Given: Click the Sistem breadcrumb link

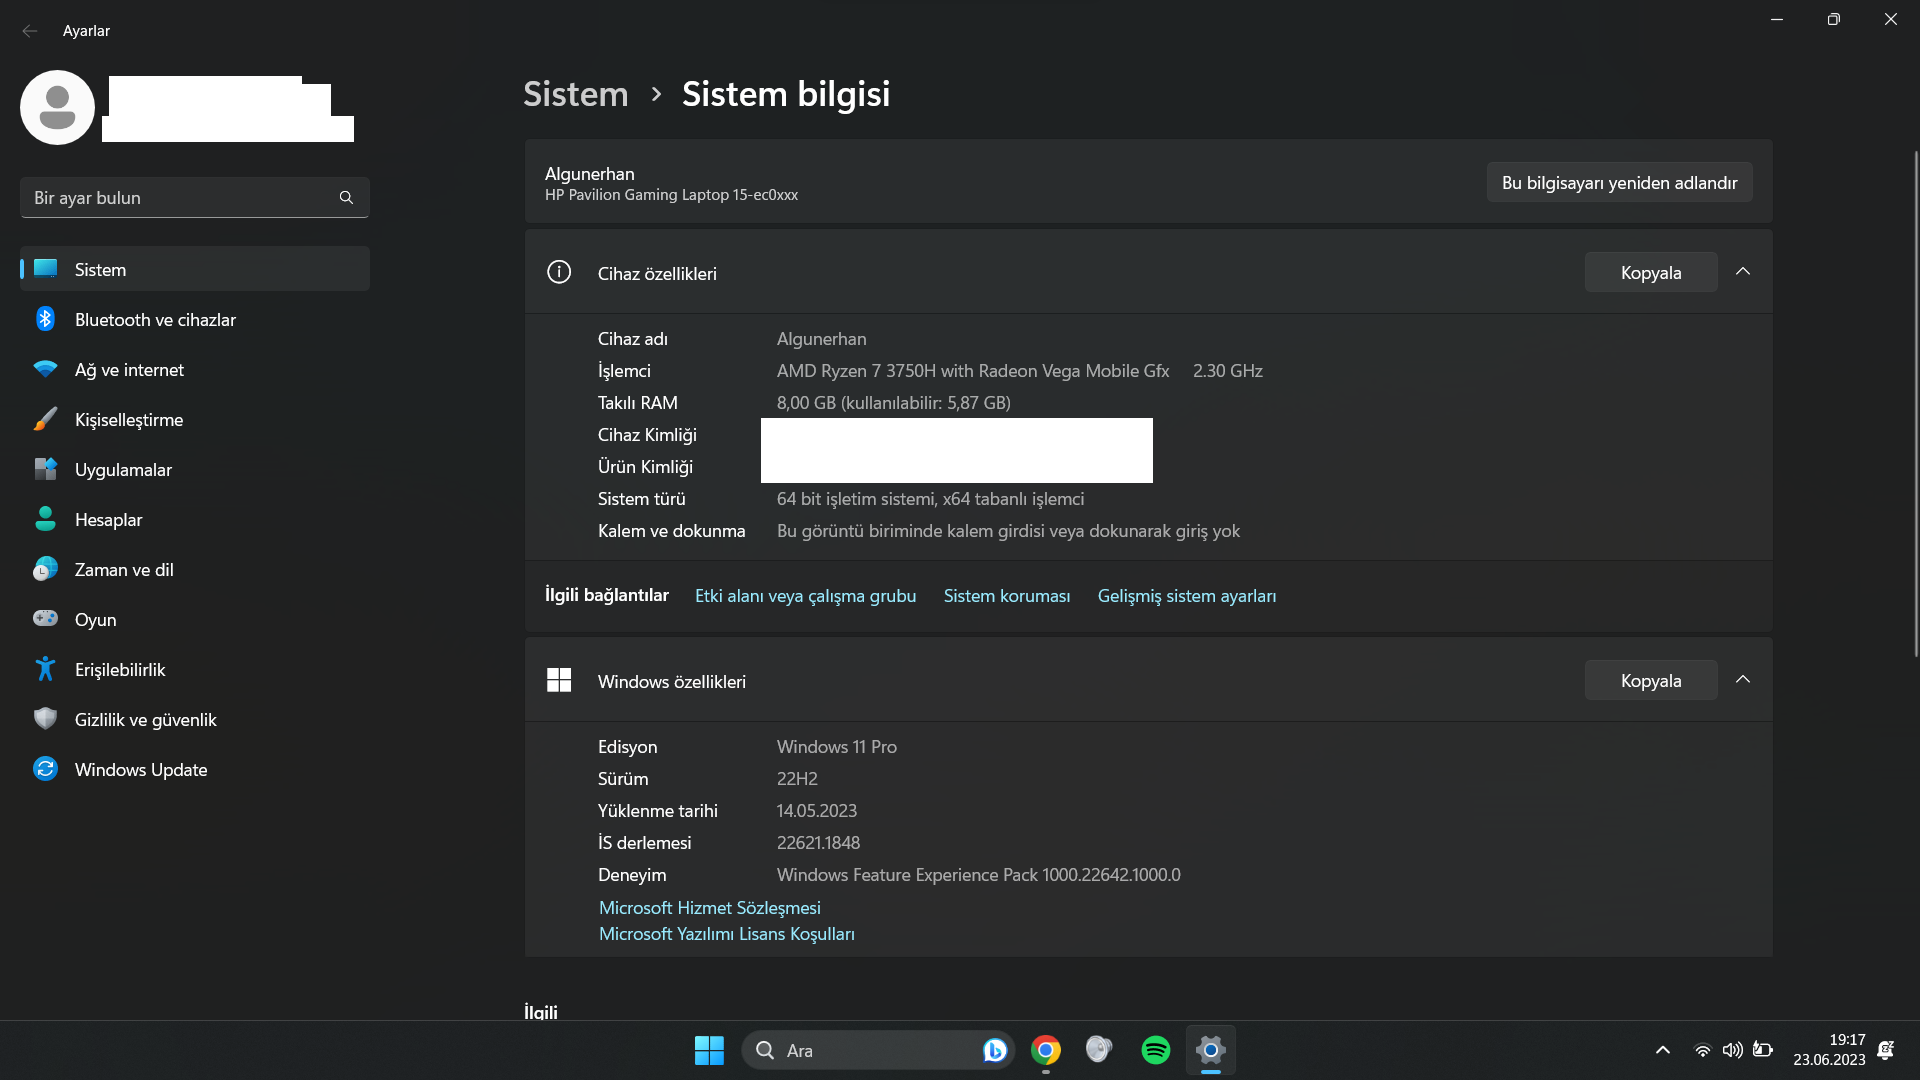Looking at the screenshot, I should pos(576,94).
